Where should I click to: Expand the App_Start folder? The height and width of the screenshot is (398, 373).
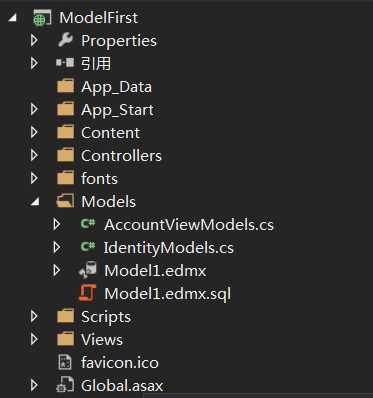pyautogui.click(x=34, y=109)
